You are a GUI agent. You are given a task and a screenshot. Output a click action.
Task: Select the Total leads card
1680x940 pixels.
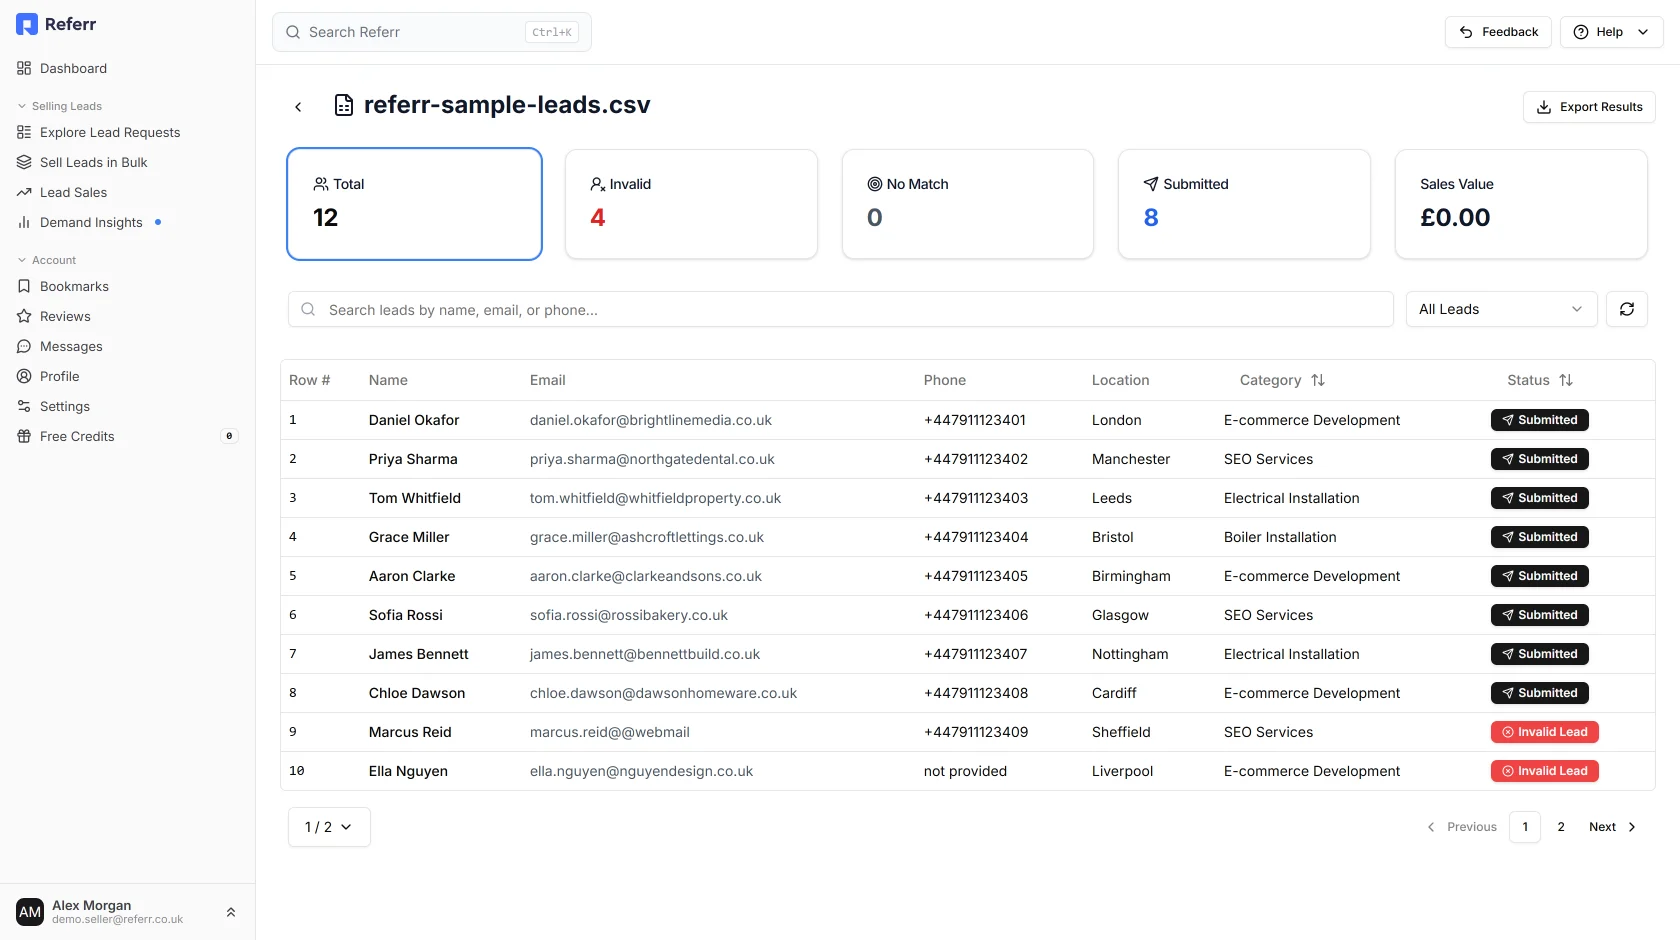coord(414,204)
